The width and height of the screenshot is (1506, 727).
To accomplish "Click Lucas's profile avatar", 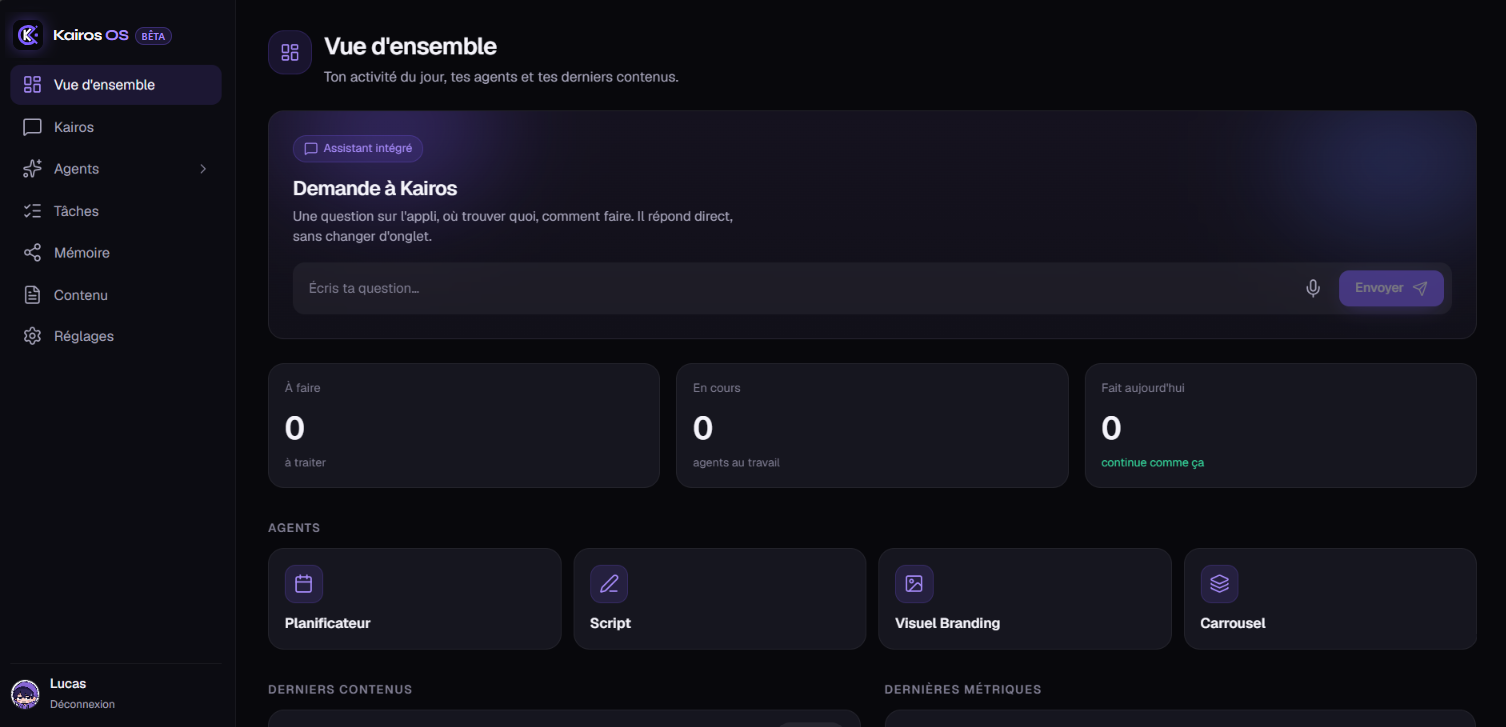I will click(25, 694).
